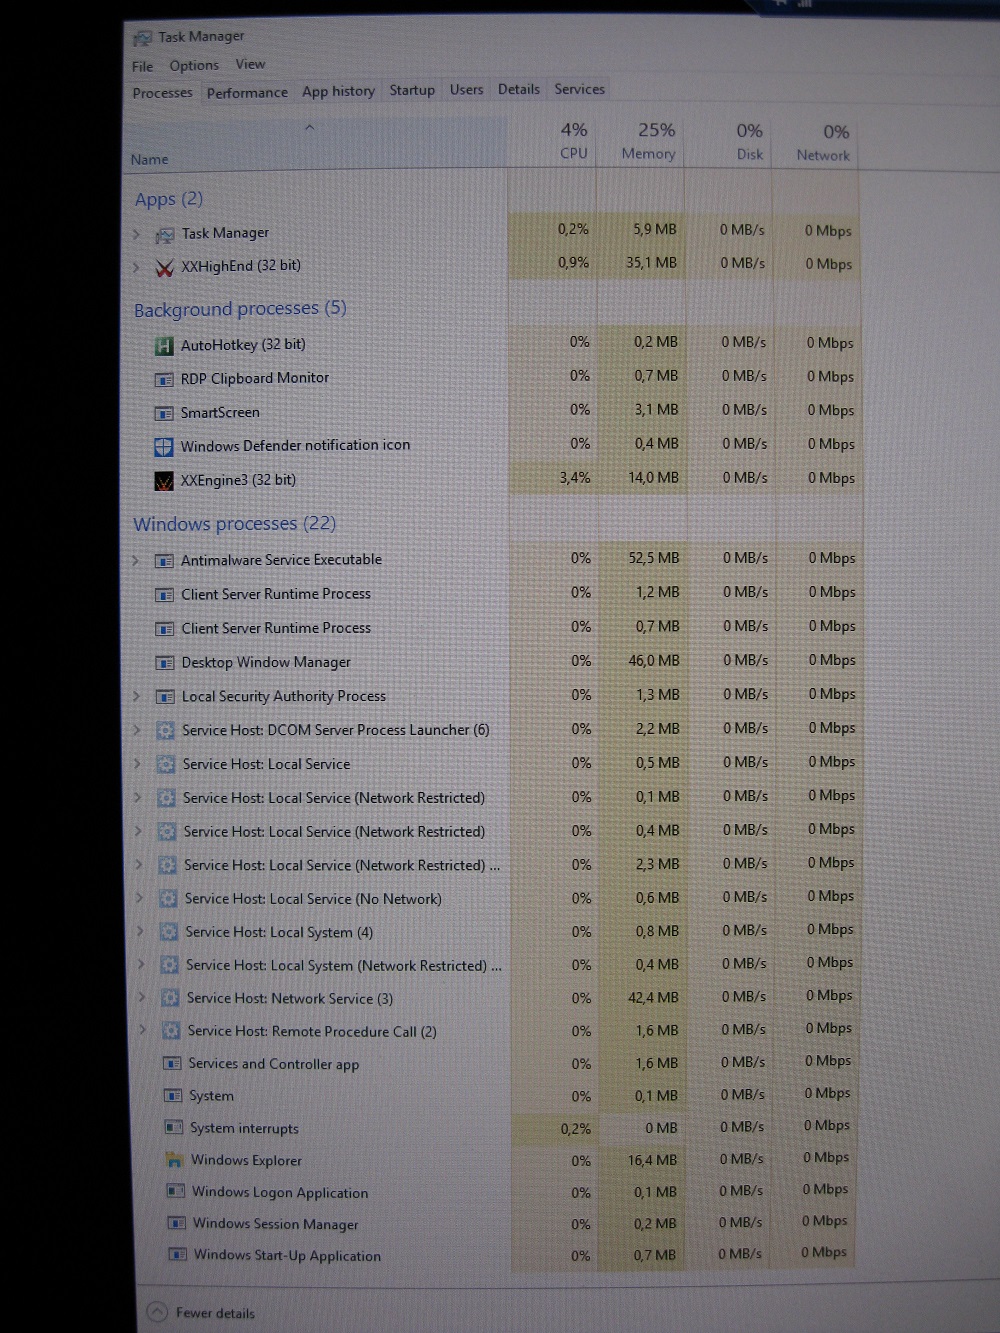Switch to the Services tab
1000x1333 pixels.
point(580,89)
